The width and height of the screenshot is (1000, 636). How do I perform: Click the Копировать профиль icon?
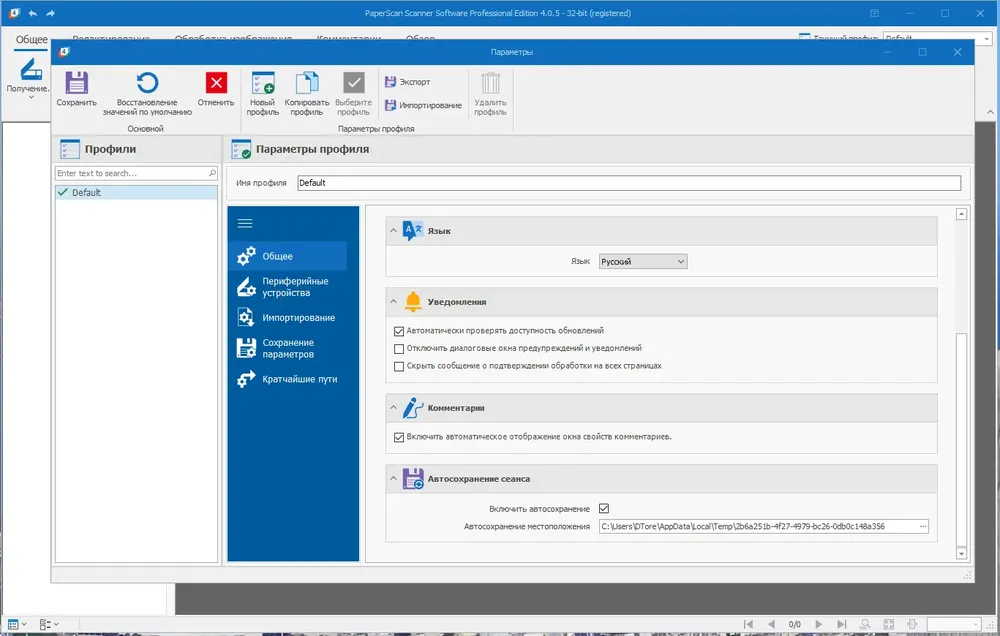pos(307,83)
